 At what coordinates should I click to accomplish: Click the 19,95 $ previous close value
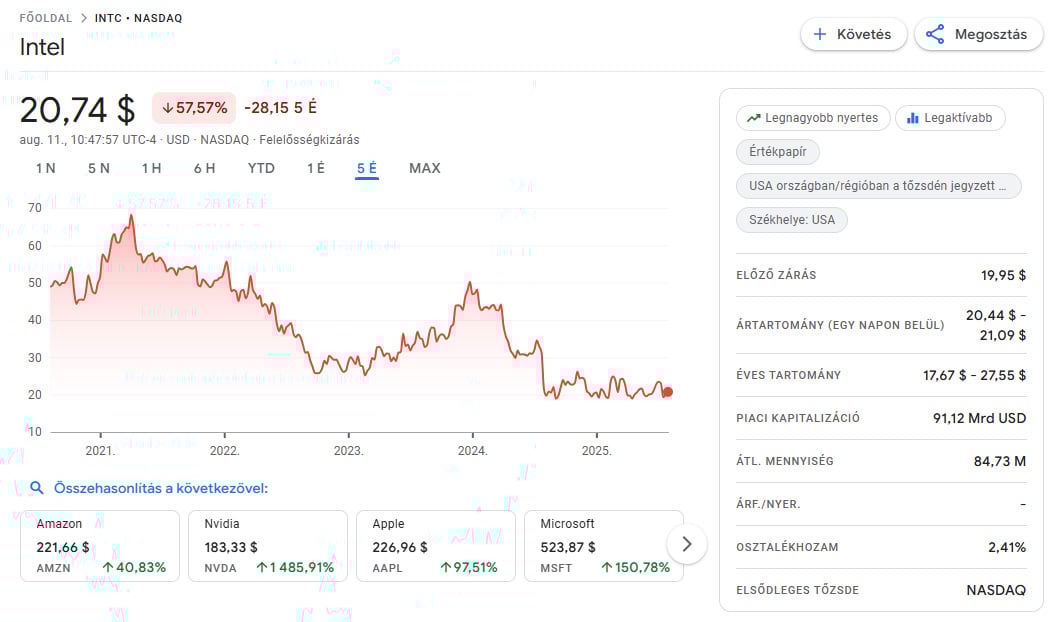(1003, 275)
